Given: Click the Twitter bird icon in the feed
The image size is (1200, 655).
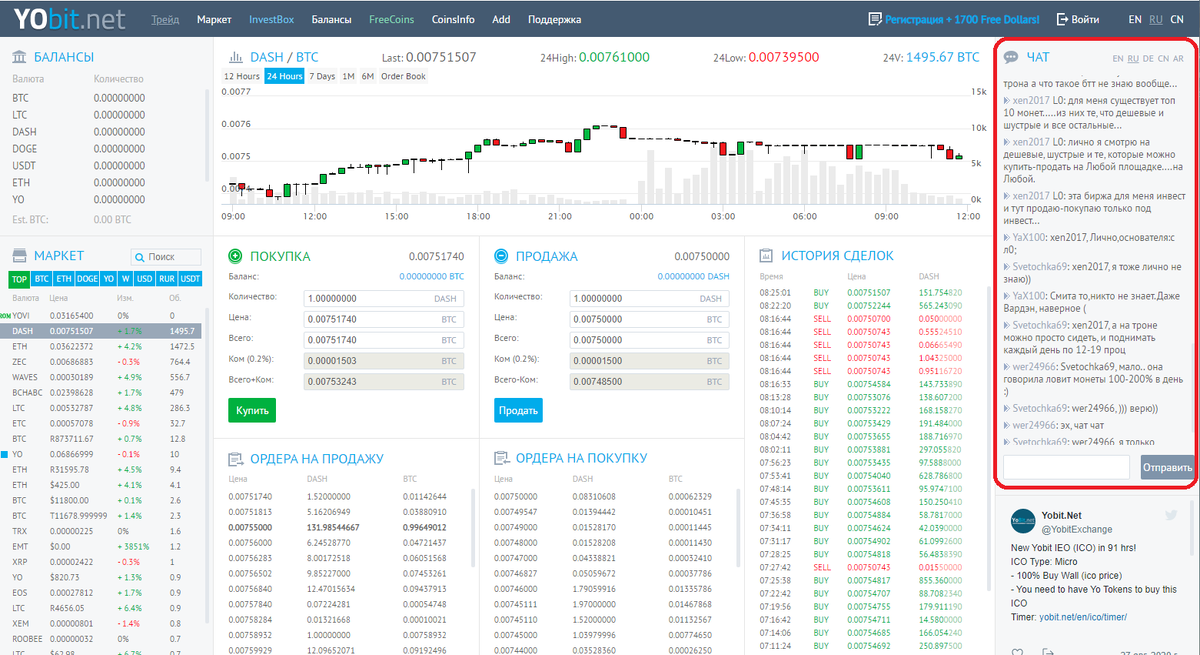Looking at the screenshot, I should [x=1172, y=514].
